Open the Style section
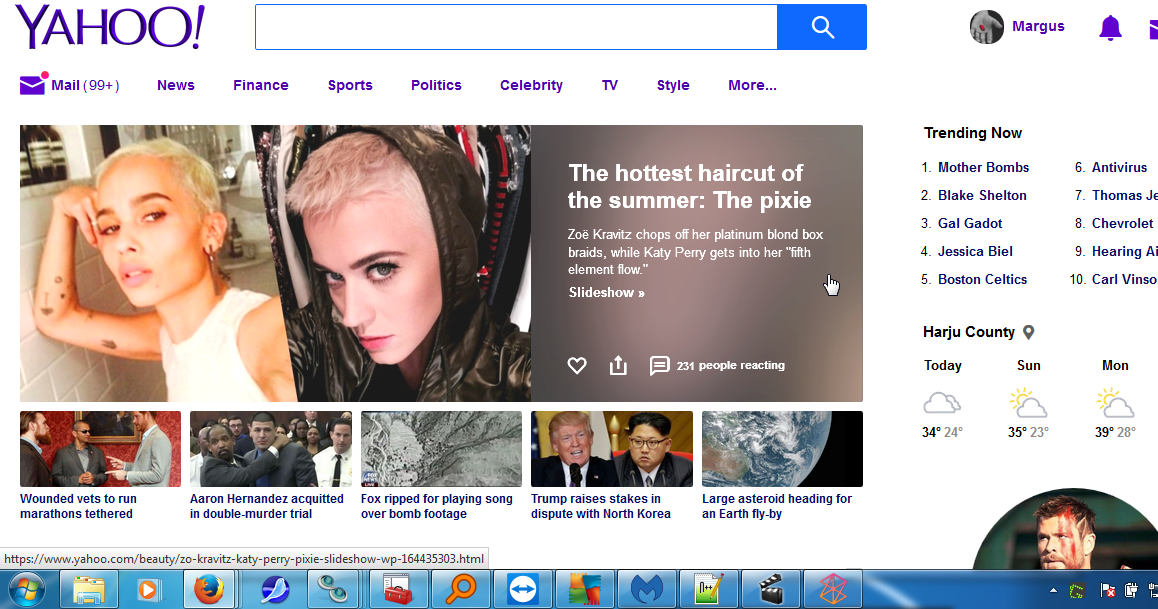This screenshot has height=609, width=1158. click(673, 85)
